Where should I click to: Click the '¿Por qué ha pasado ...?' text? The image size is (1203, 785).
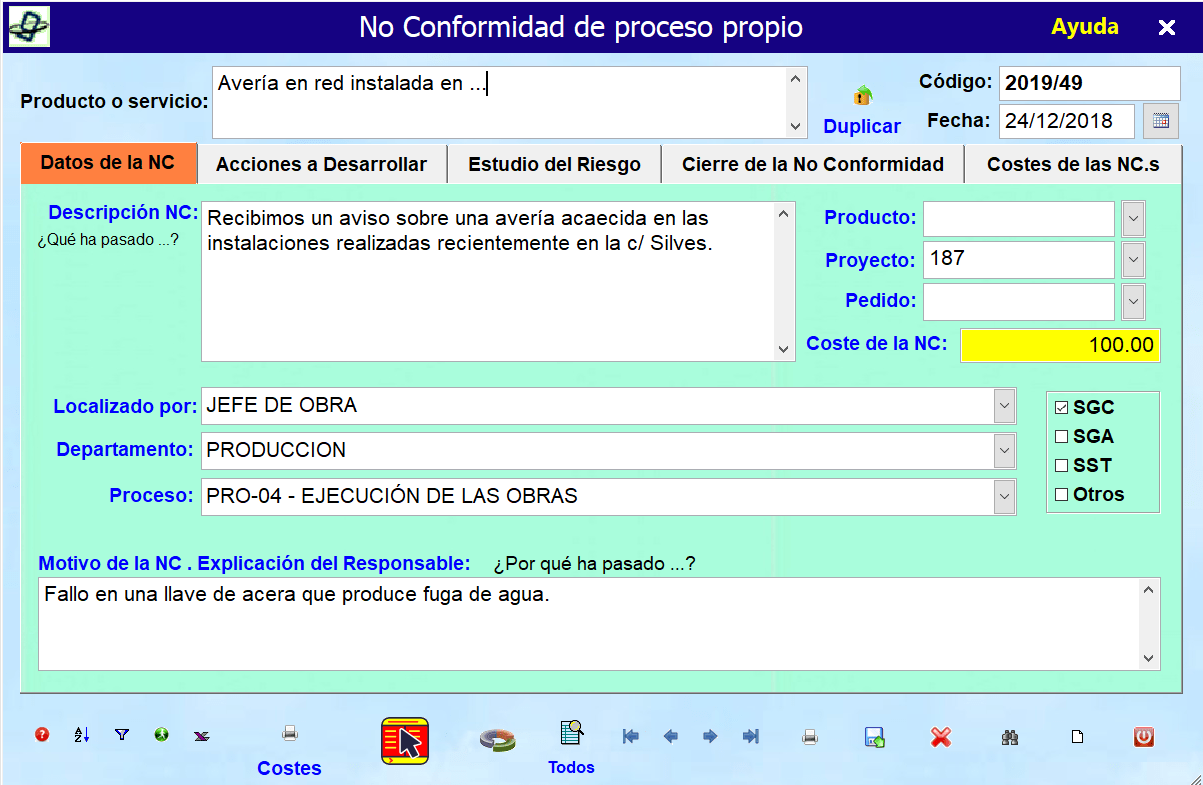(594, 564)
